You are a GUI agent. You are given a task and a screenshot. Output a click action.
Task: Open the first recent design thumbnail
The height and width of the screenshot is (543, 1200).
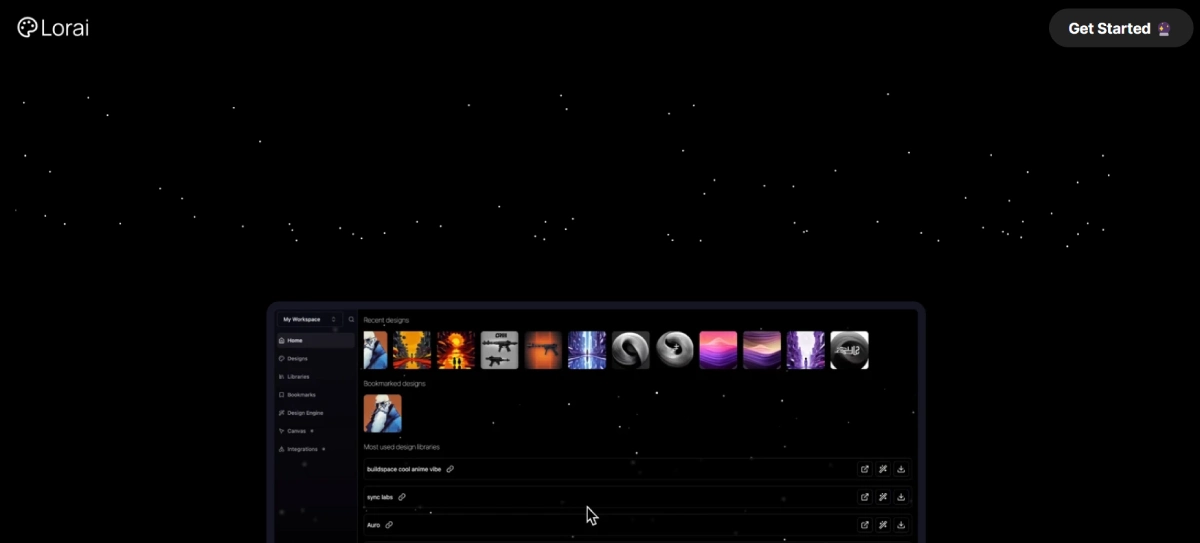click(x=375, y=350)
